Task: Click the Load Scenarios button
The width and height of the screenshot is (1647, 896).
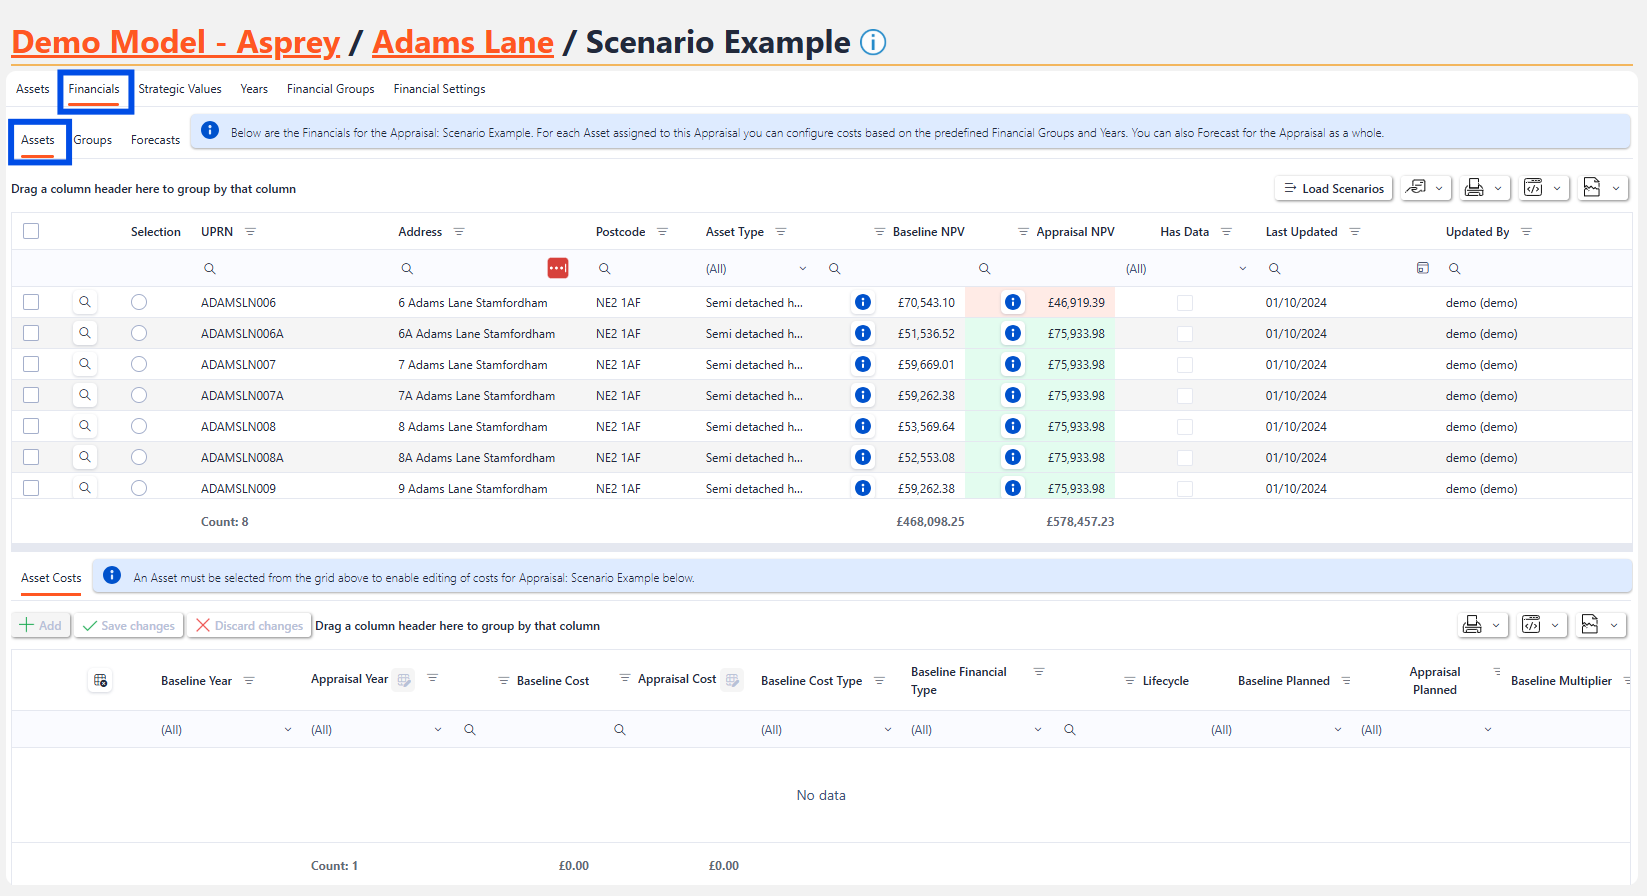Action: click(1334, 188)
